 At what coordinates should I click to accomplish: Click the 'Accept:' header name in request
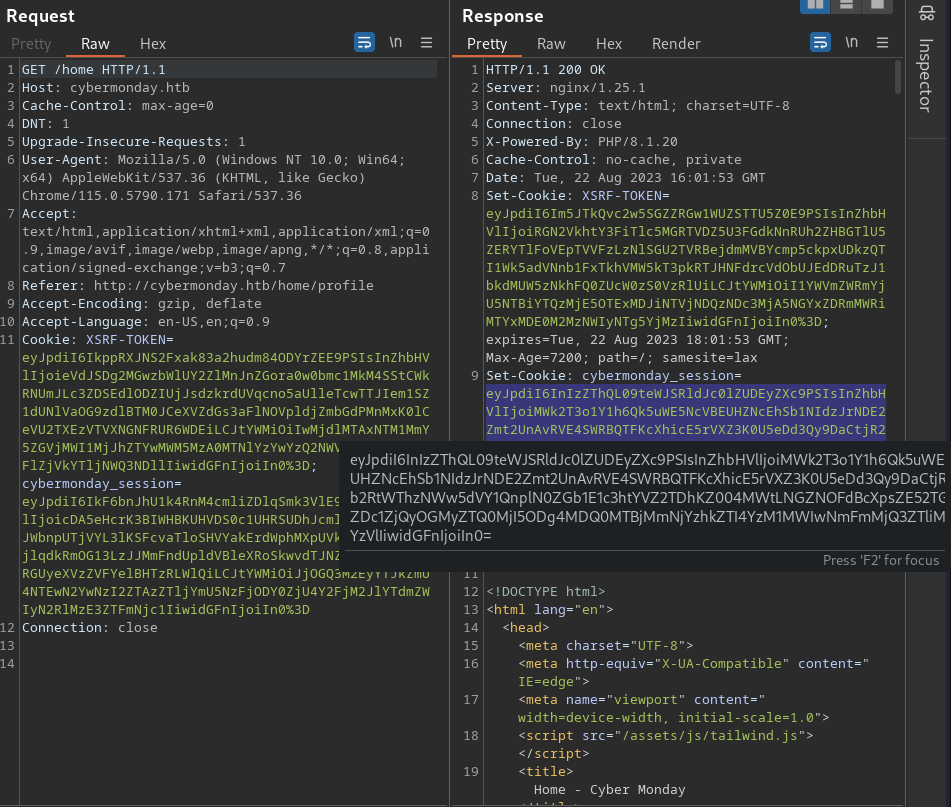49,214
